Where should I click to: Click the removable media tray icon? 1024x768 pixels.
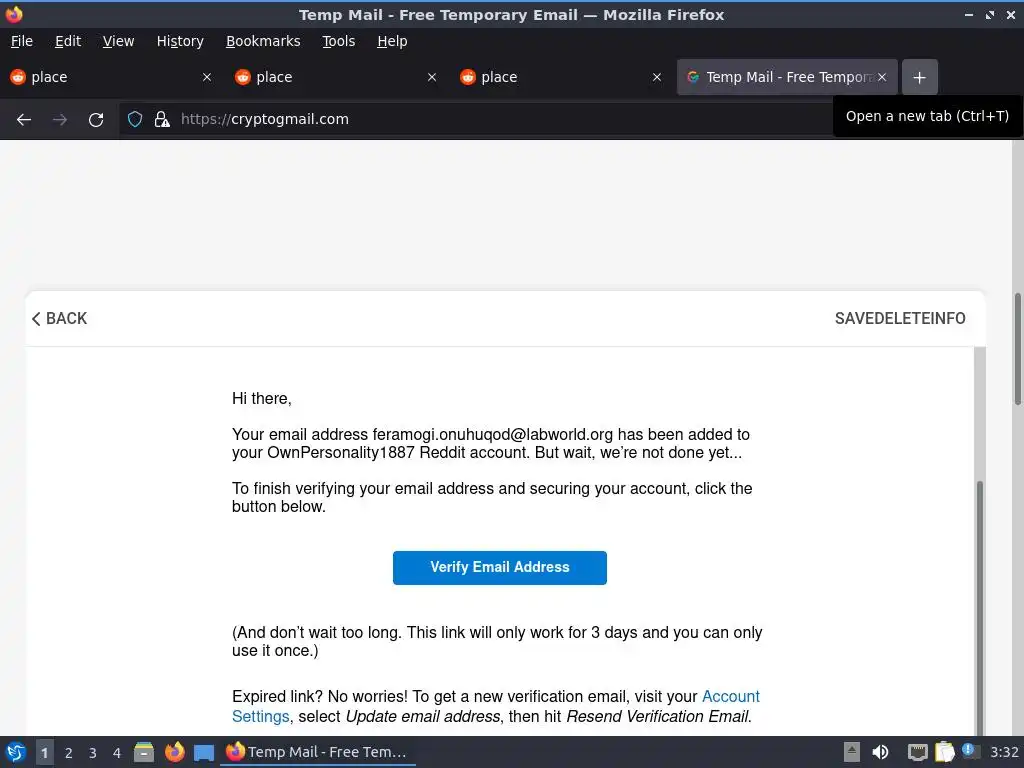[x=852, y=752]
